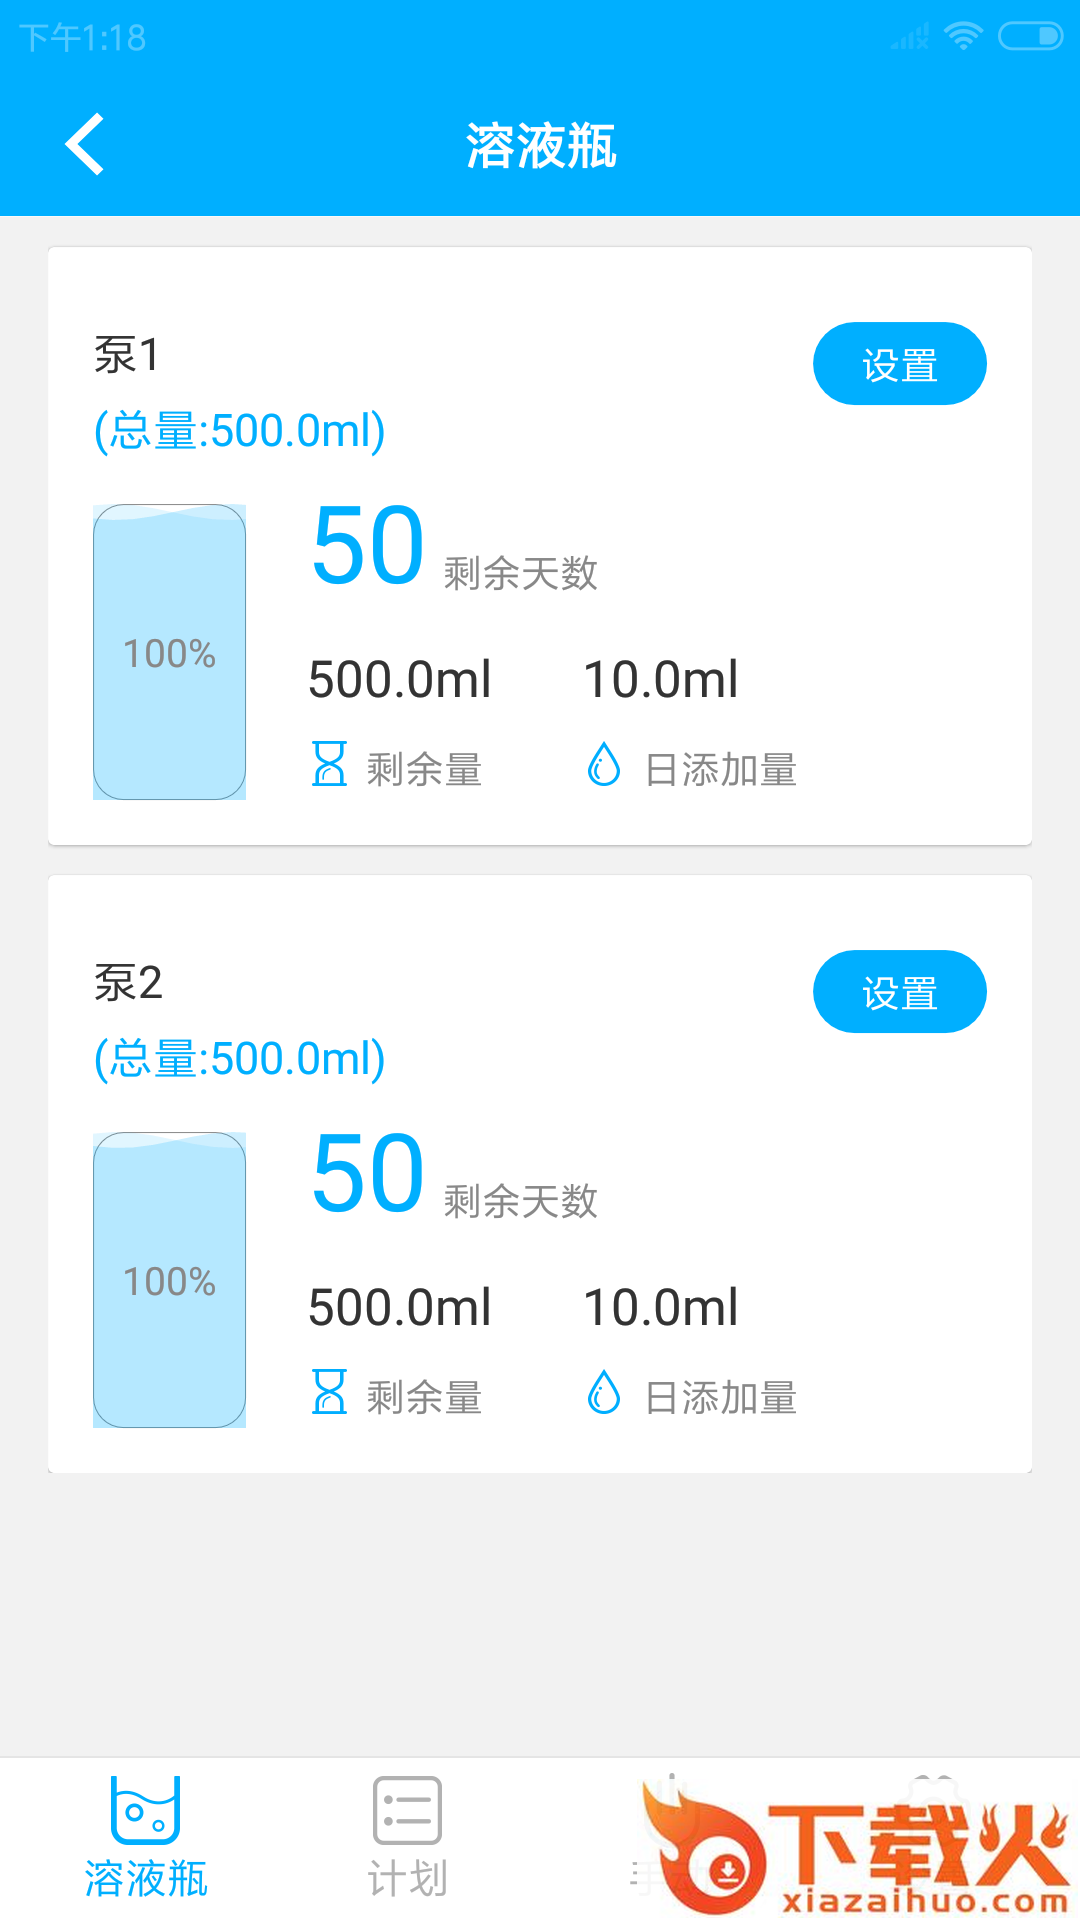
Task: Tap Pump 1 water-drop daily-dose icon
Action: [x=604, y=765]
